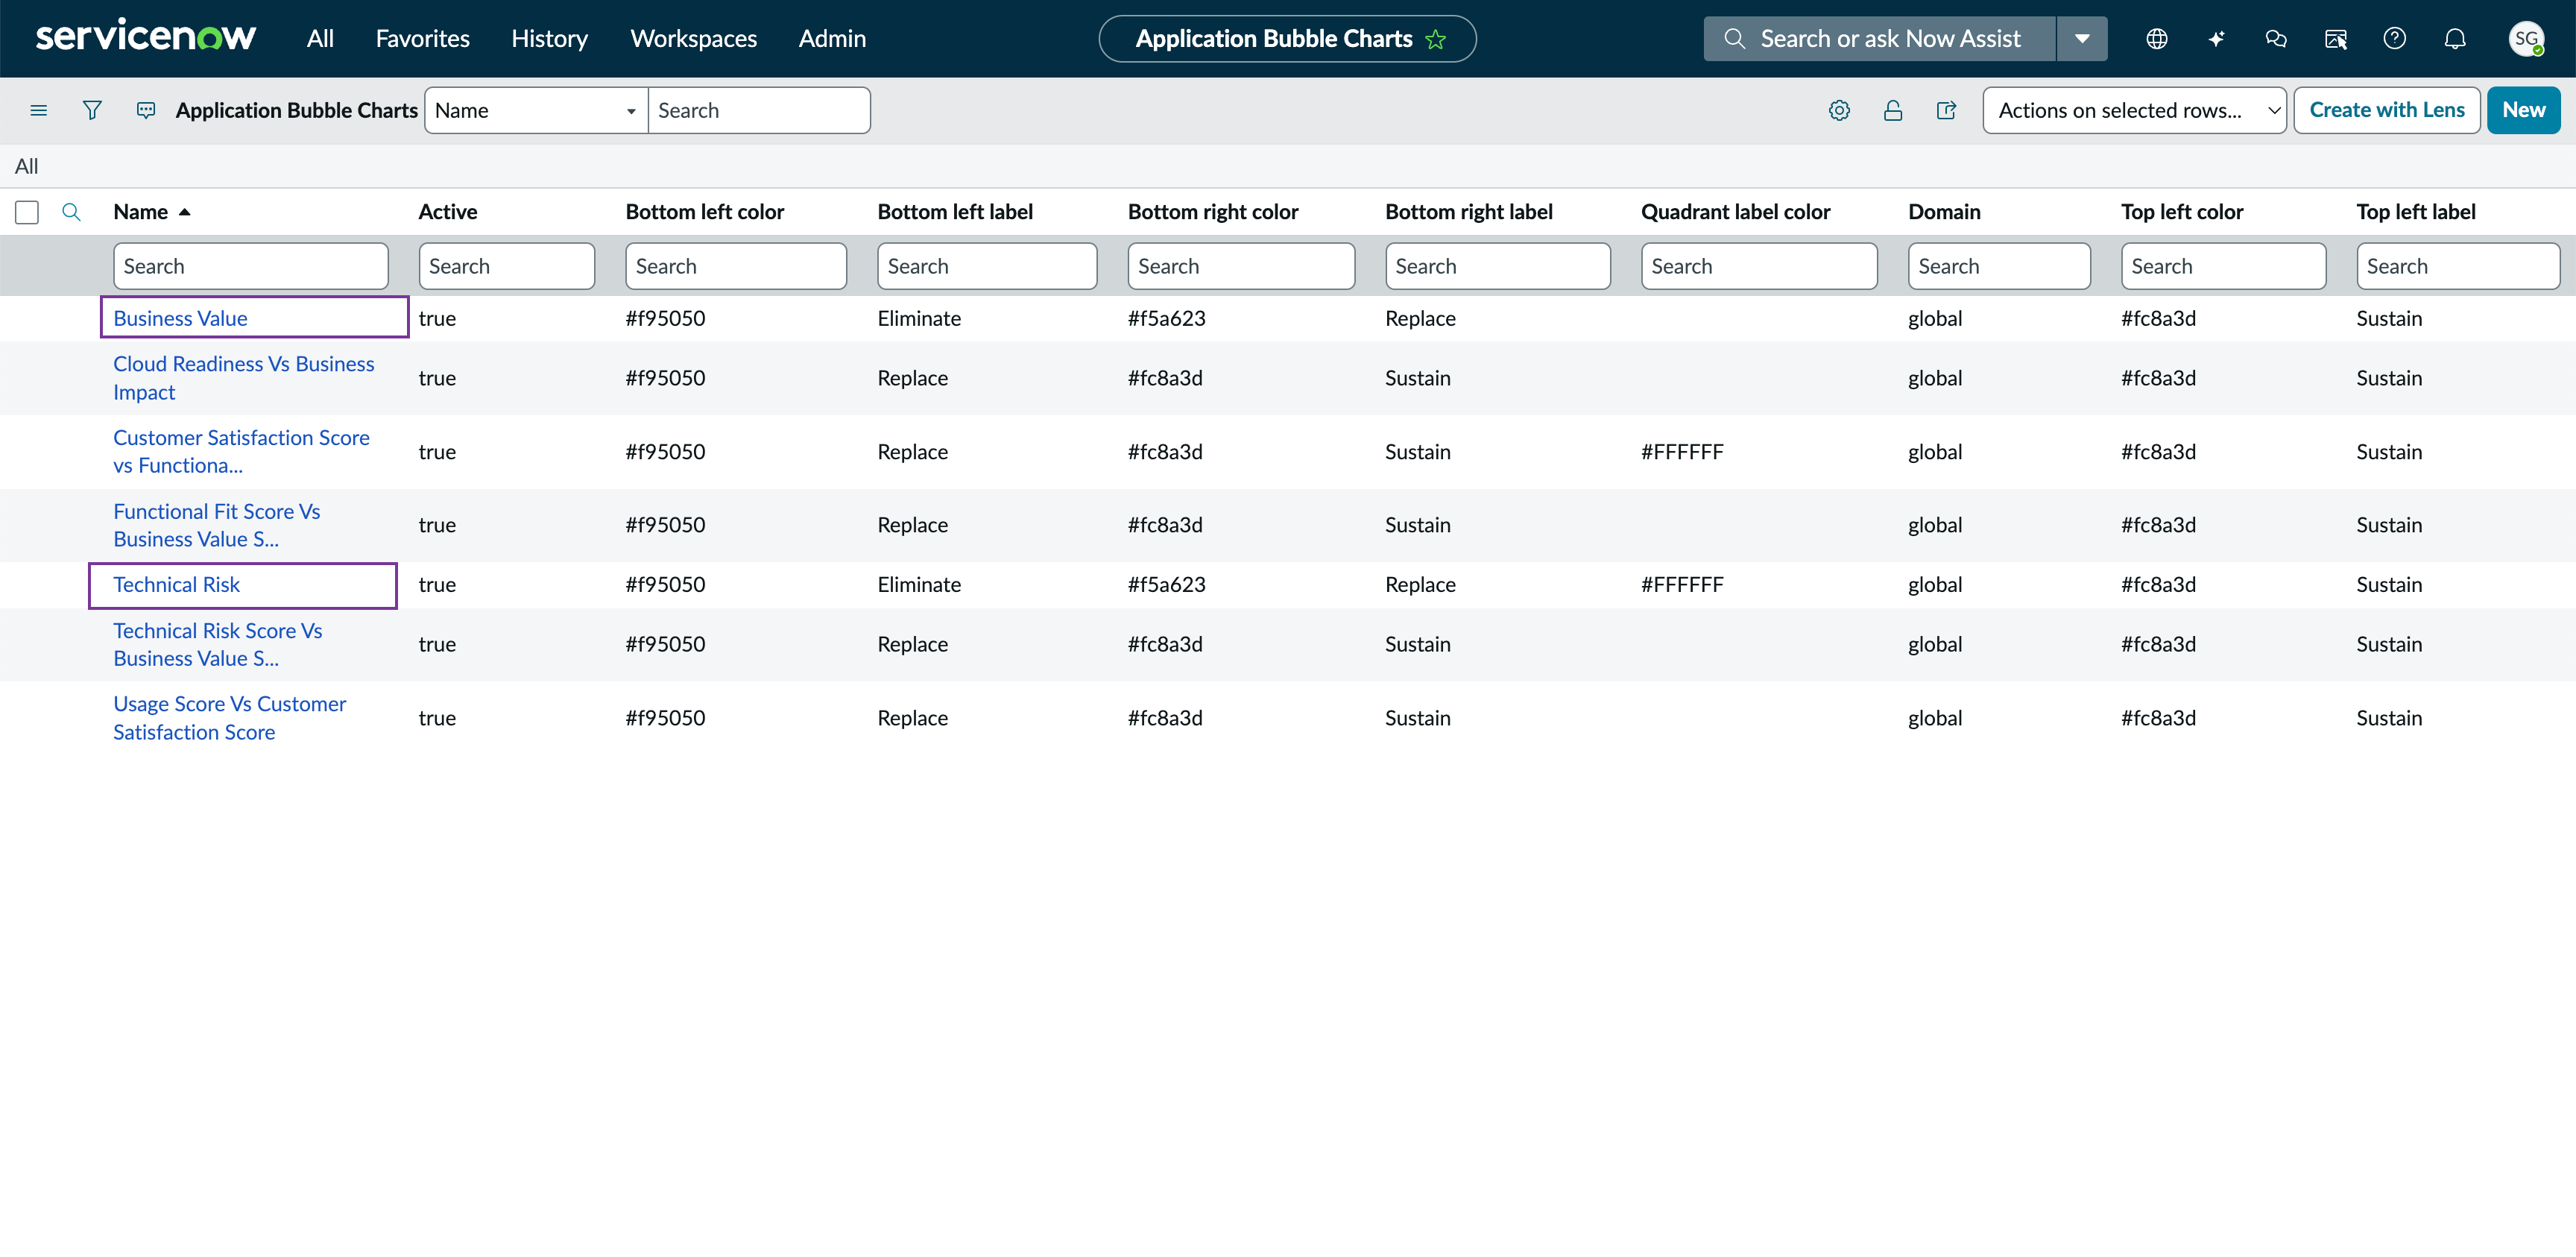
Task: Favorite Application Bubble Charts with star icon
Action: pos(1436,39)
